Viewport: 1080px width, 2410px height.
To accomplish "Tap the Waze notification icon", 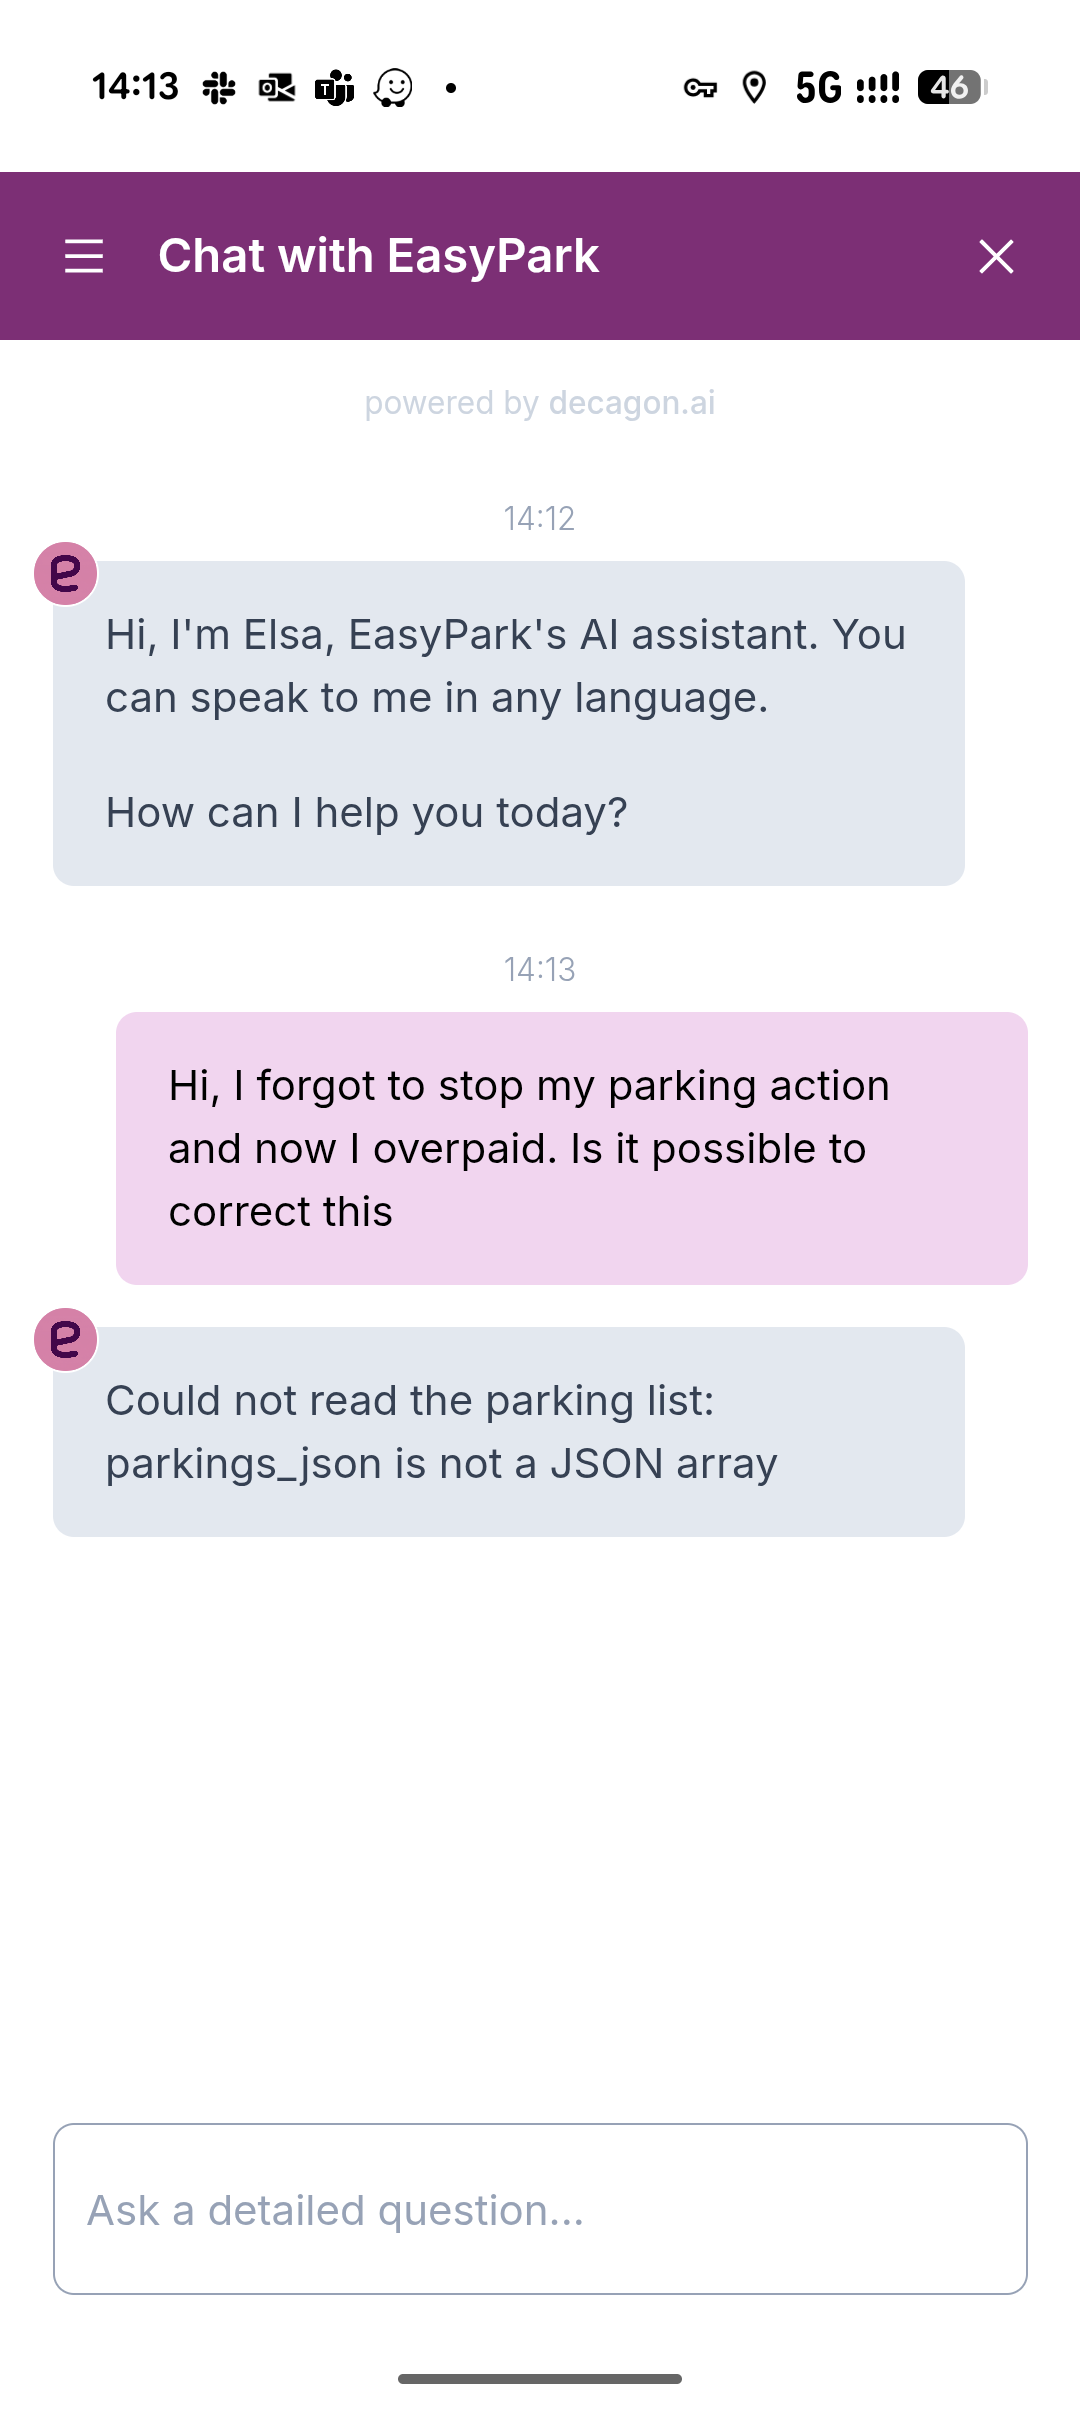I will (x=393, y=88).
